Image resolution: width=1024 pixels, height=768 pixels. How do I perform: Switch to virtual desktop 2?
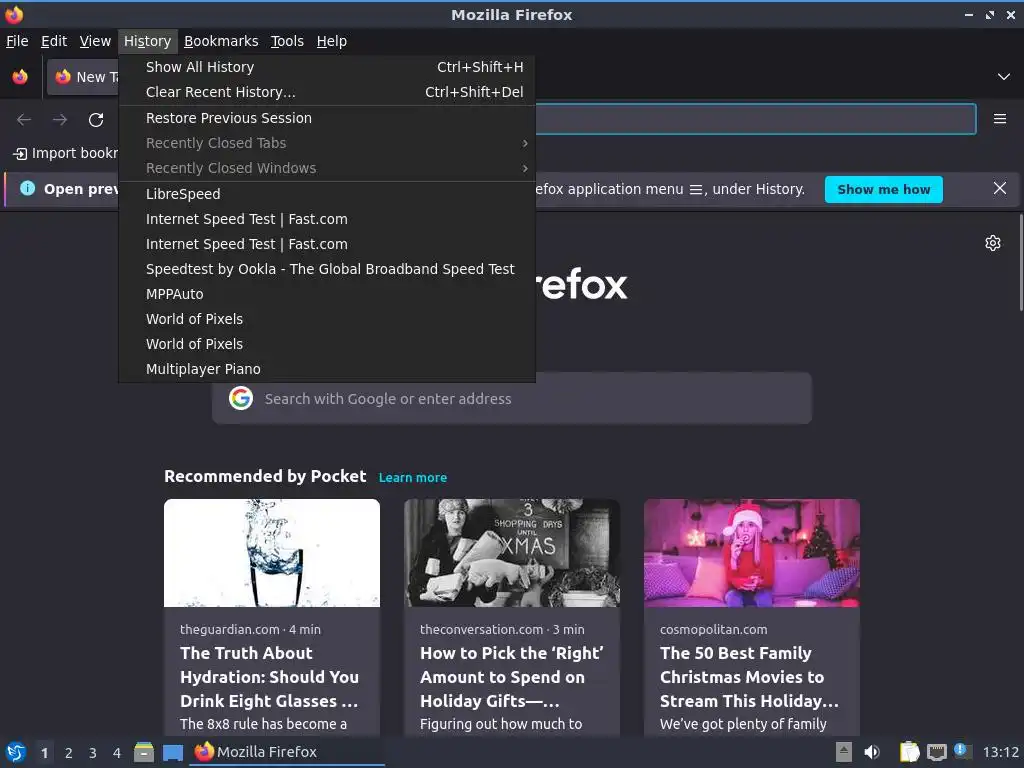point(69,753)
